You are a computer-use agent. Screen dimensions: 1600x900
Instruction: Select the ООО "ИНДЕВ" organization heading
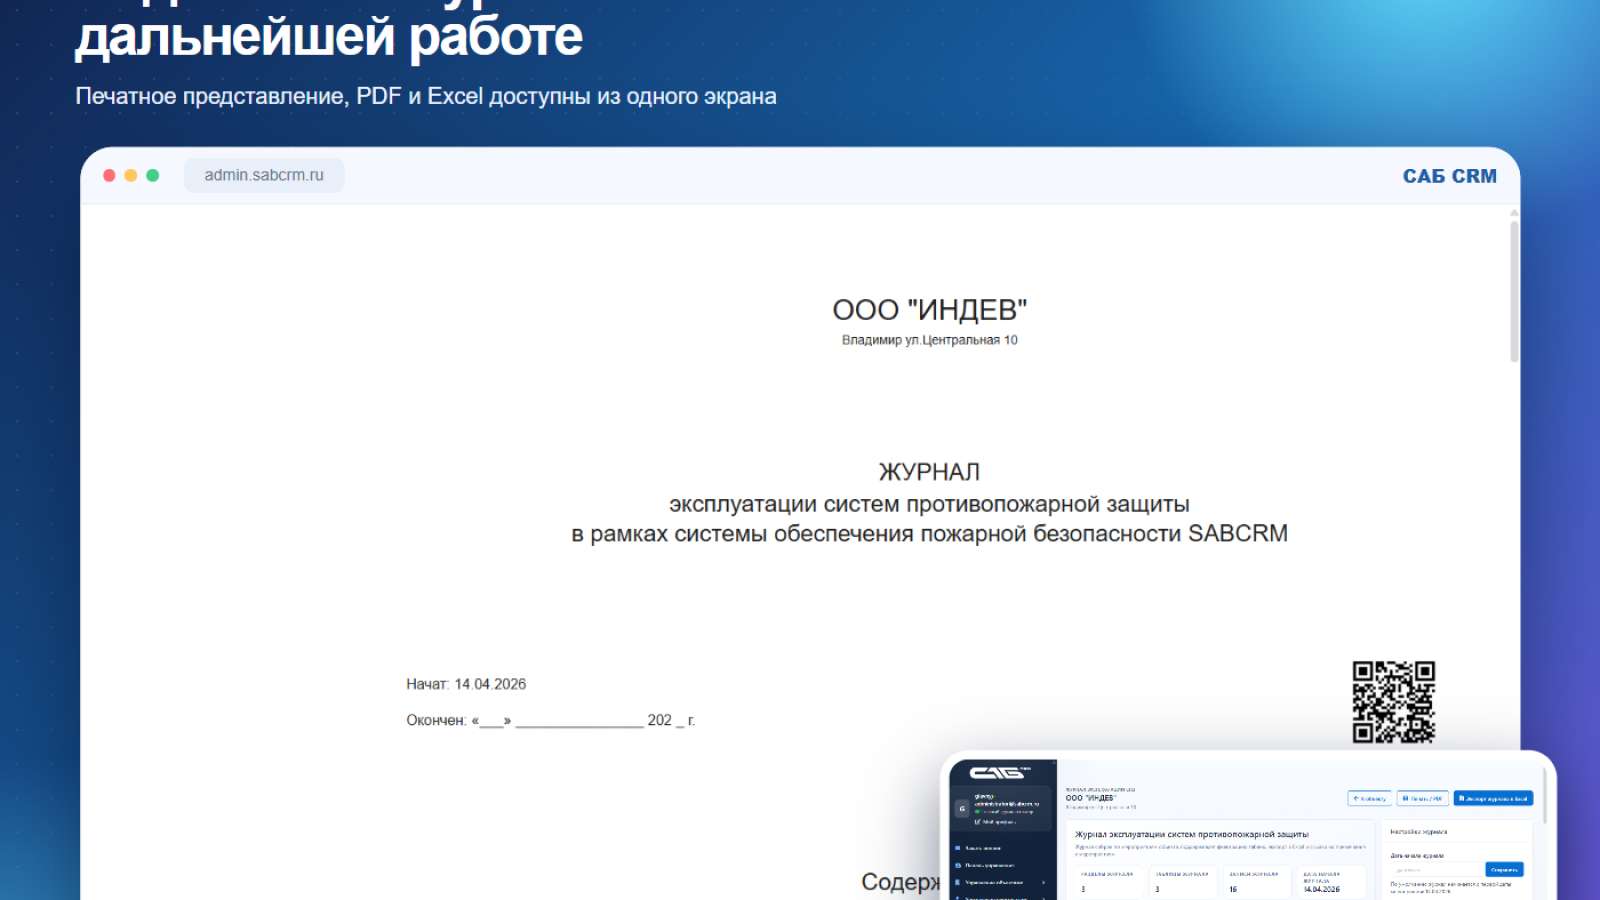coord(929,310)
